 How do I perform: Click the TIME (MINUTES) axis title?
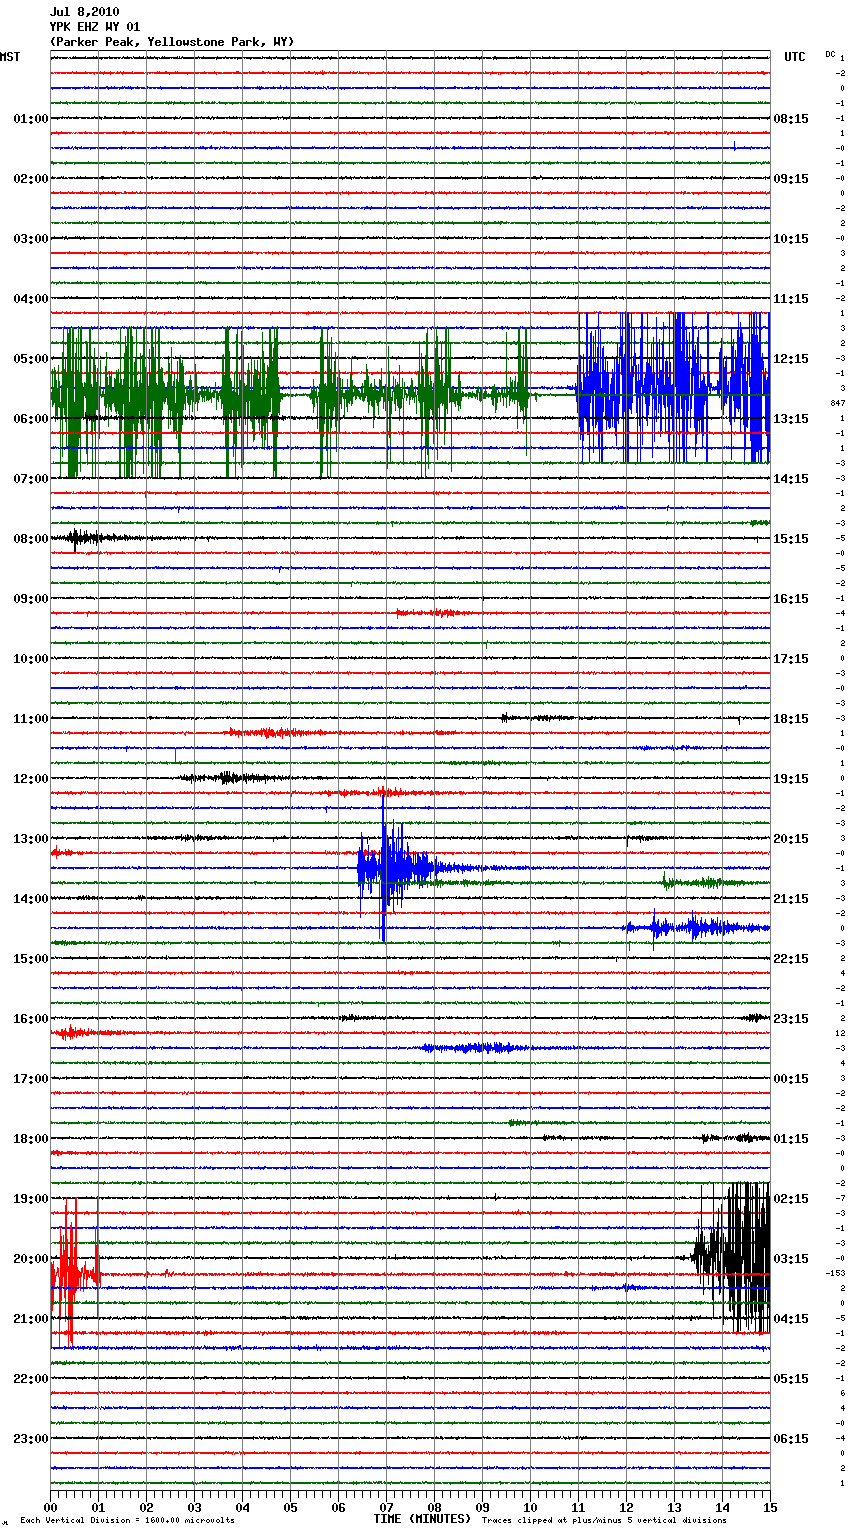pyautogui.click(x=422, y=1518)
